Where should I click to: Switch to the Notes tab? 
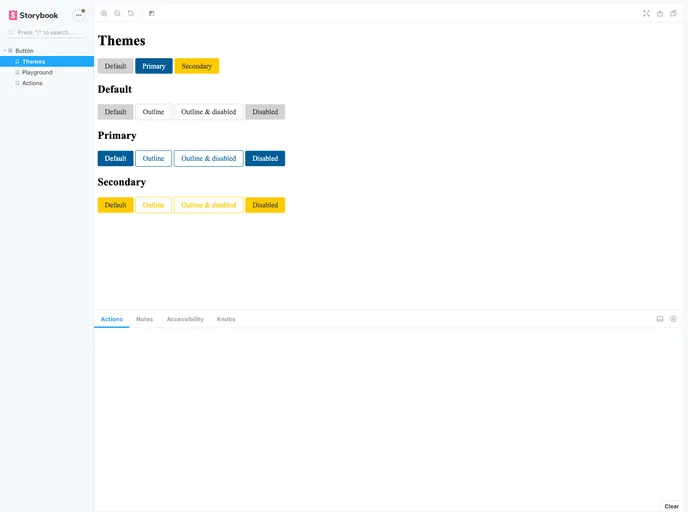[x=145, y=319]
